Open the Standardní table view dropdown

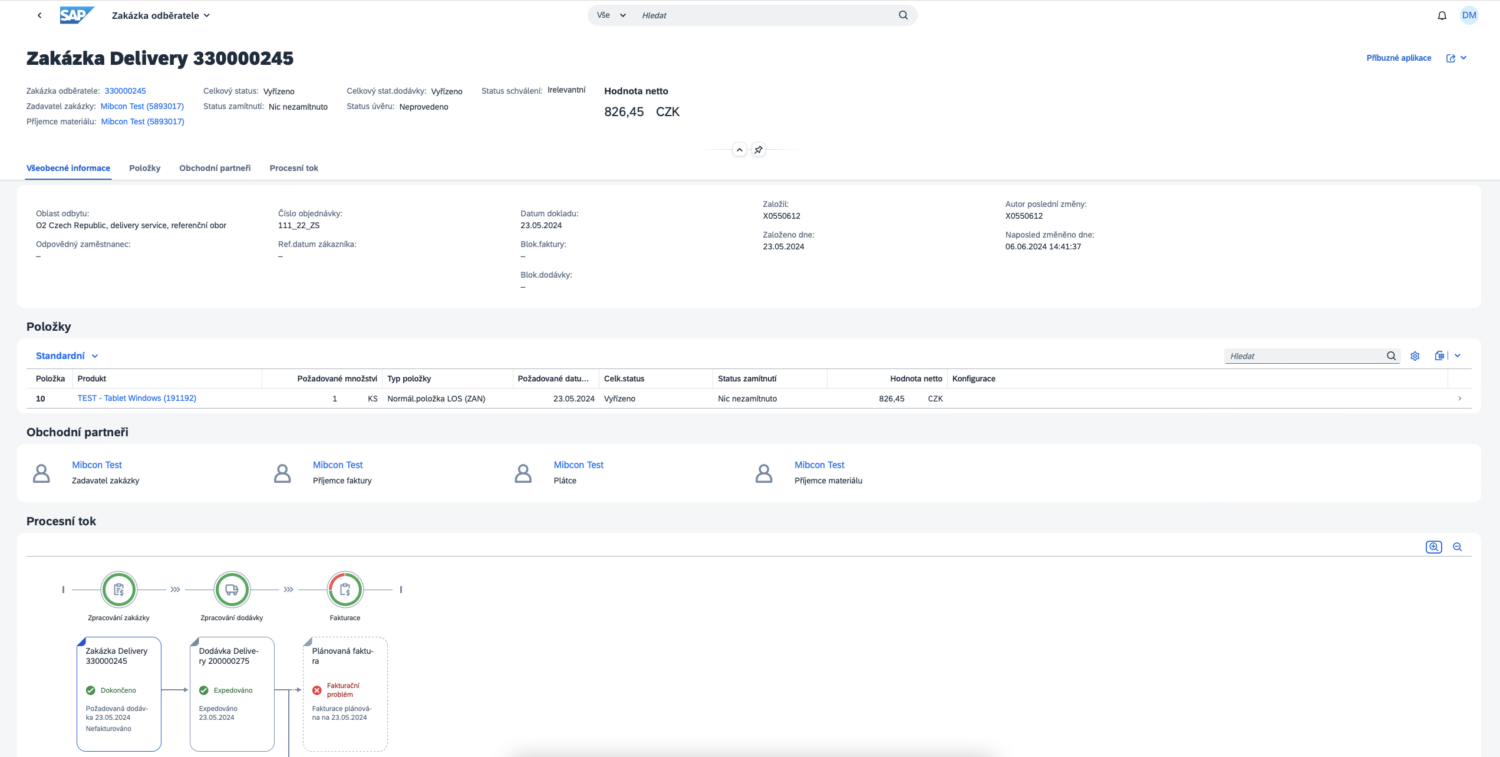(x=67, y=356)
